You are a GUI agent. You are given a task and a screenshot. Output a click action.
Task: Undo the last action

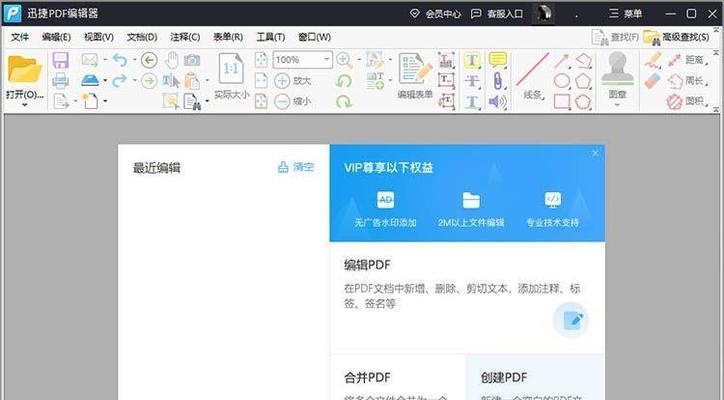click(x=120, y=60)
